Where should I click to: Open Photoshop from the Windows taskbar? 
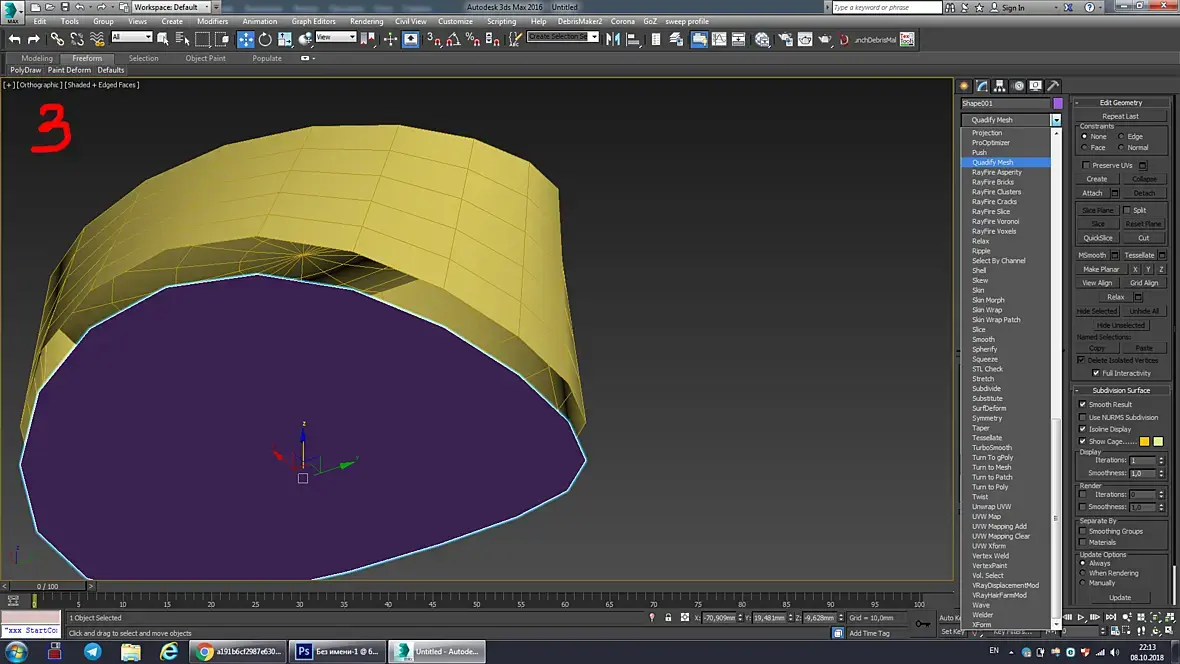[x=337, y=651]
